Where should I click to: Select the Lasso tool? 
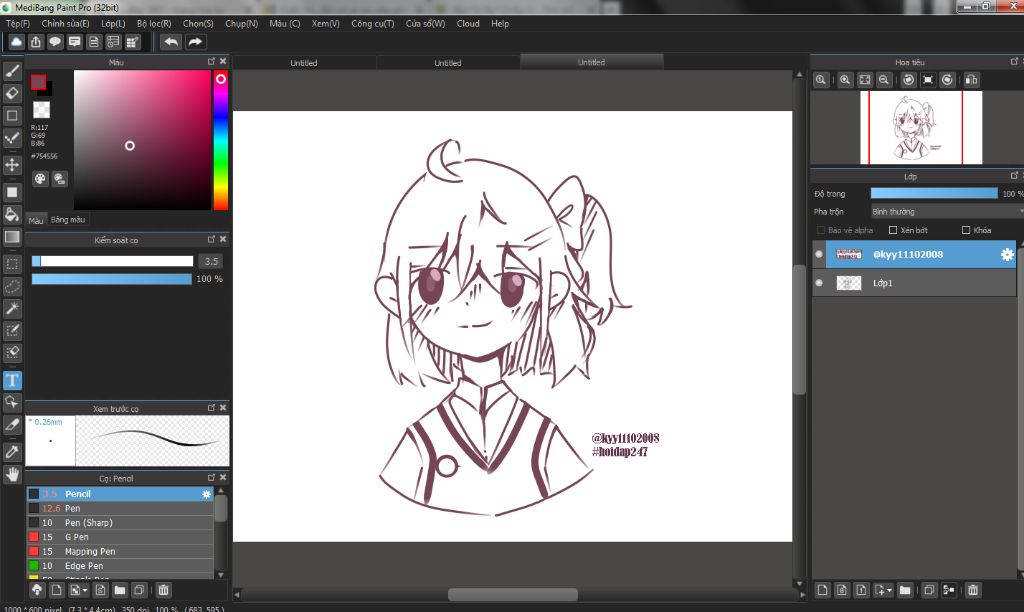click(12, 286)
